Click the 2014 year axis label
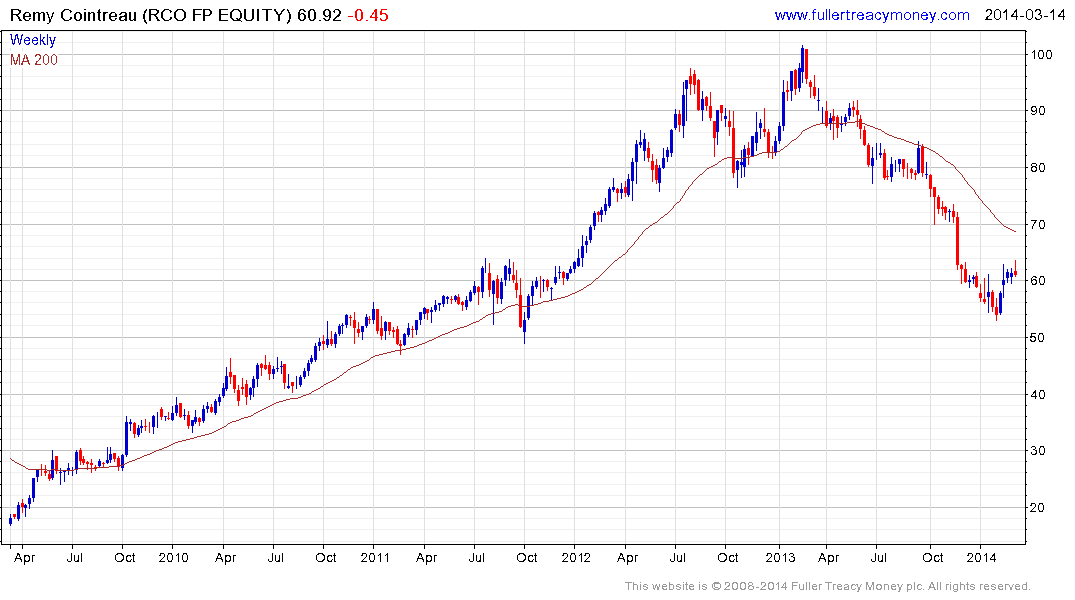Image resolution: width=1075 pixels, height=600 pixels. (981, 557)
